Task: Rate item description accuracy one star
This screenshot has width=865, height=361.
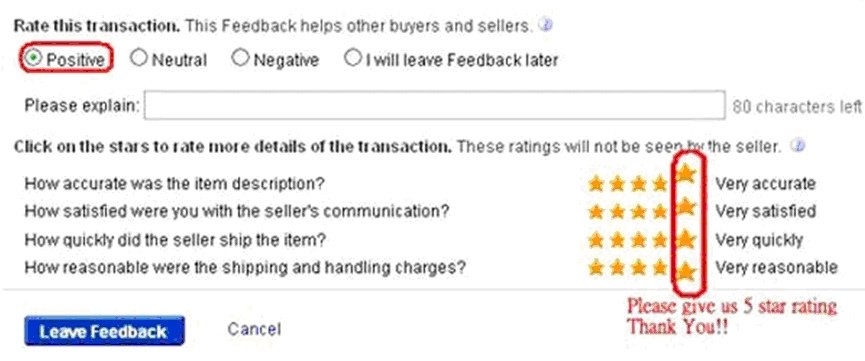Action: click(x=596, y=183)
